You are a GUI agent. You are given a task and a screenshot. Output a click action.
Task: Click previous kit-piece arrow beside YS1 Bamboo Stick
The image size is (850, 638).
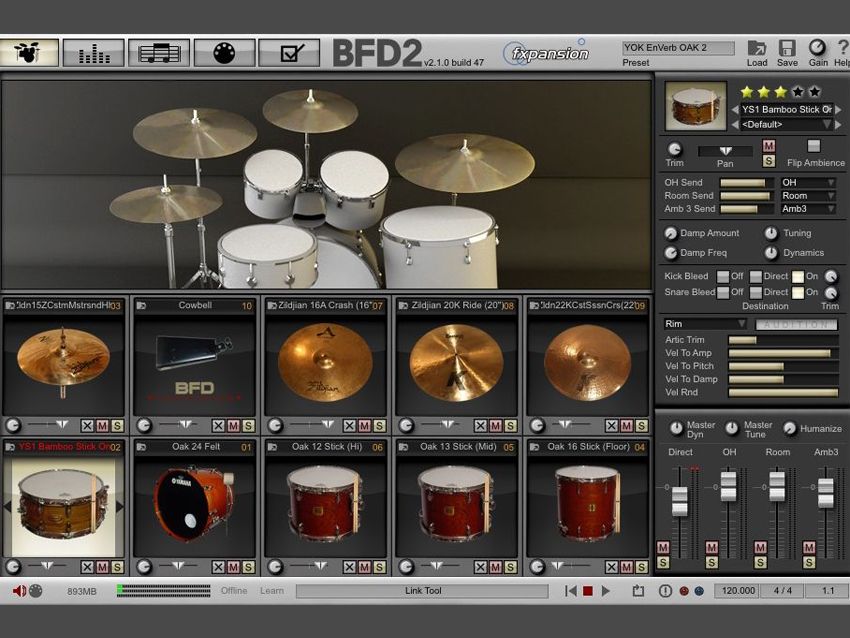tap(735, 109)
